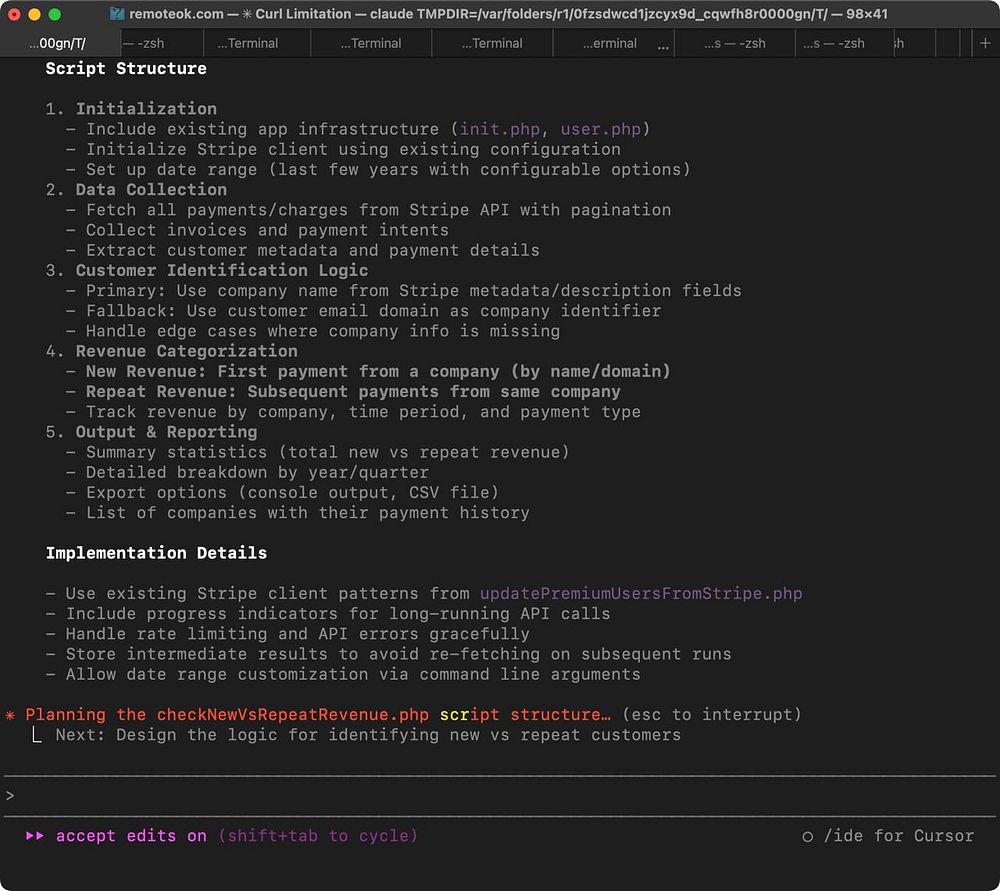Open the first ...s — -zsh tab

click(x=734, y=43)
